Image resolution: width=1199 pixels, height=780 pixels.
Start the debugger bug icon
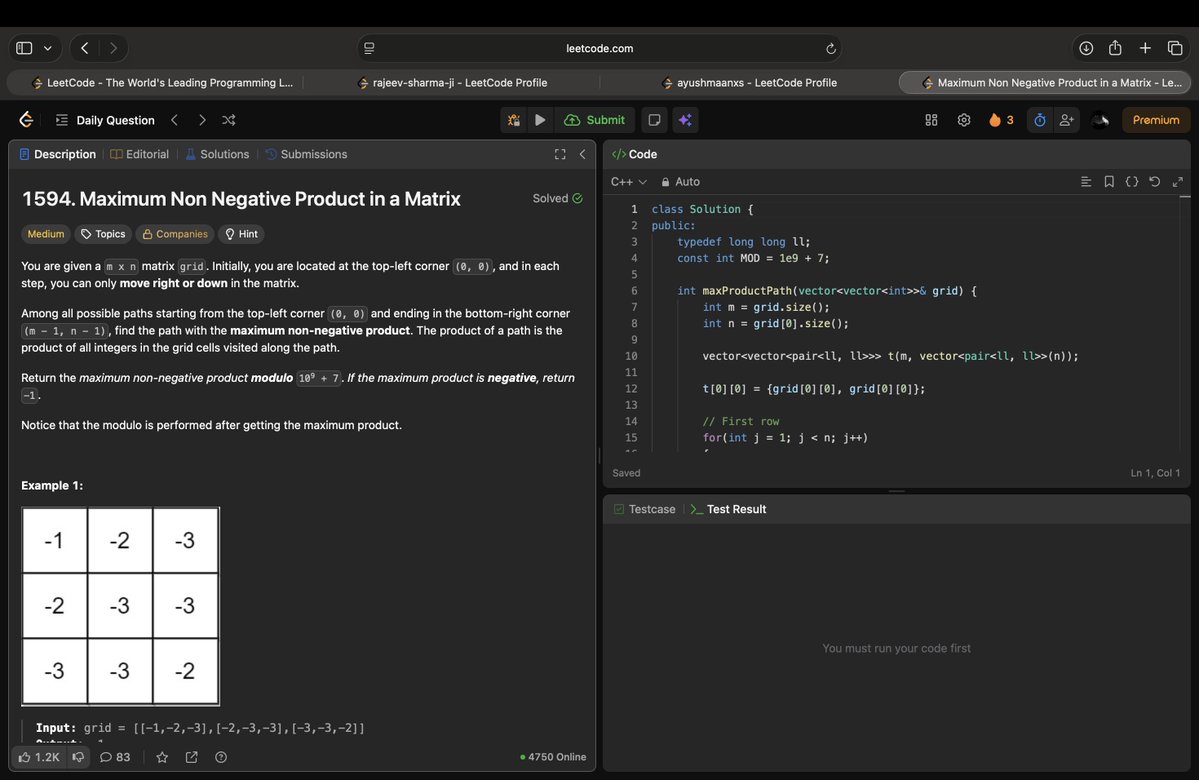(x=513, y=120)
